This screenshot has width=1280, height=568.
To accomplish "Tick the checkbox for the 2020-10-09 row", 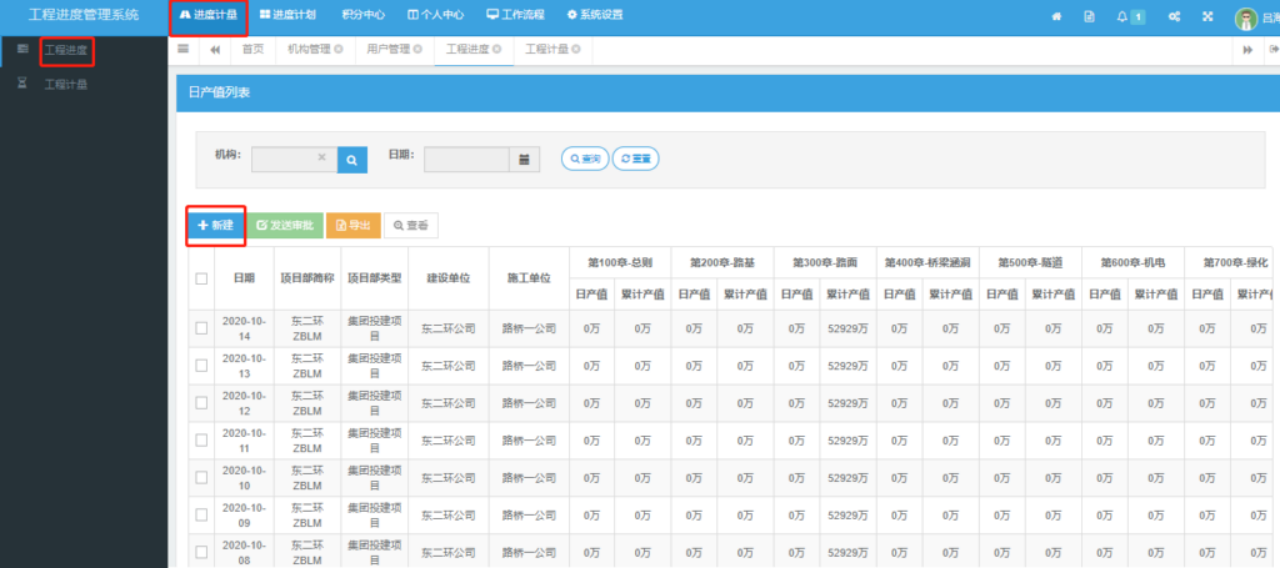I will 201,515.
